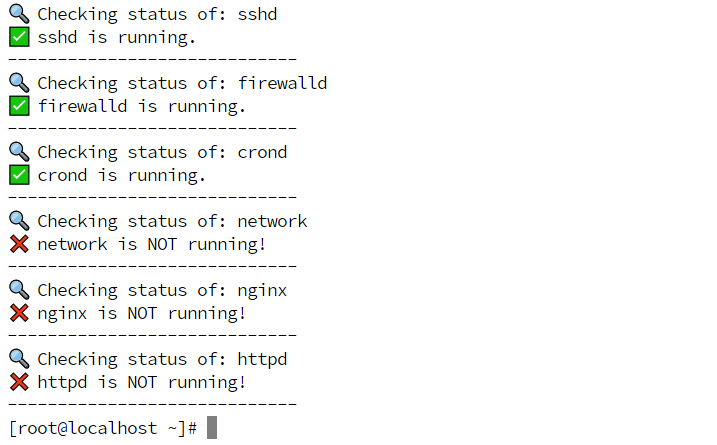Click green checkmark for sshd is running

[x=19, y=37]
